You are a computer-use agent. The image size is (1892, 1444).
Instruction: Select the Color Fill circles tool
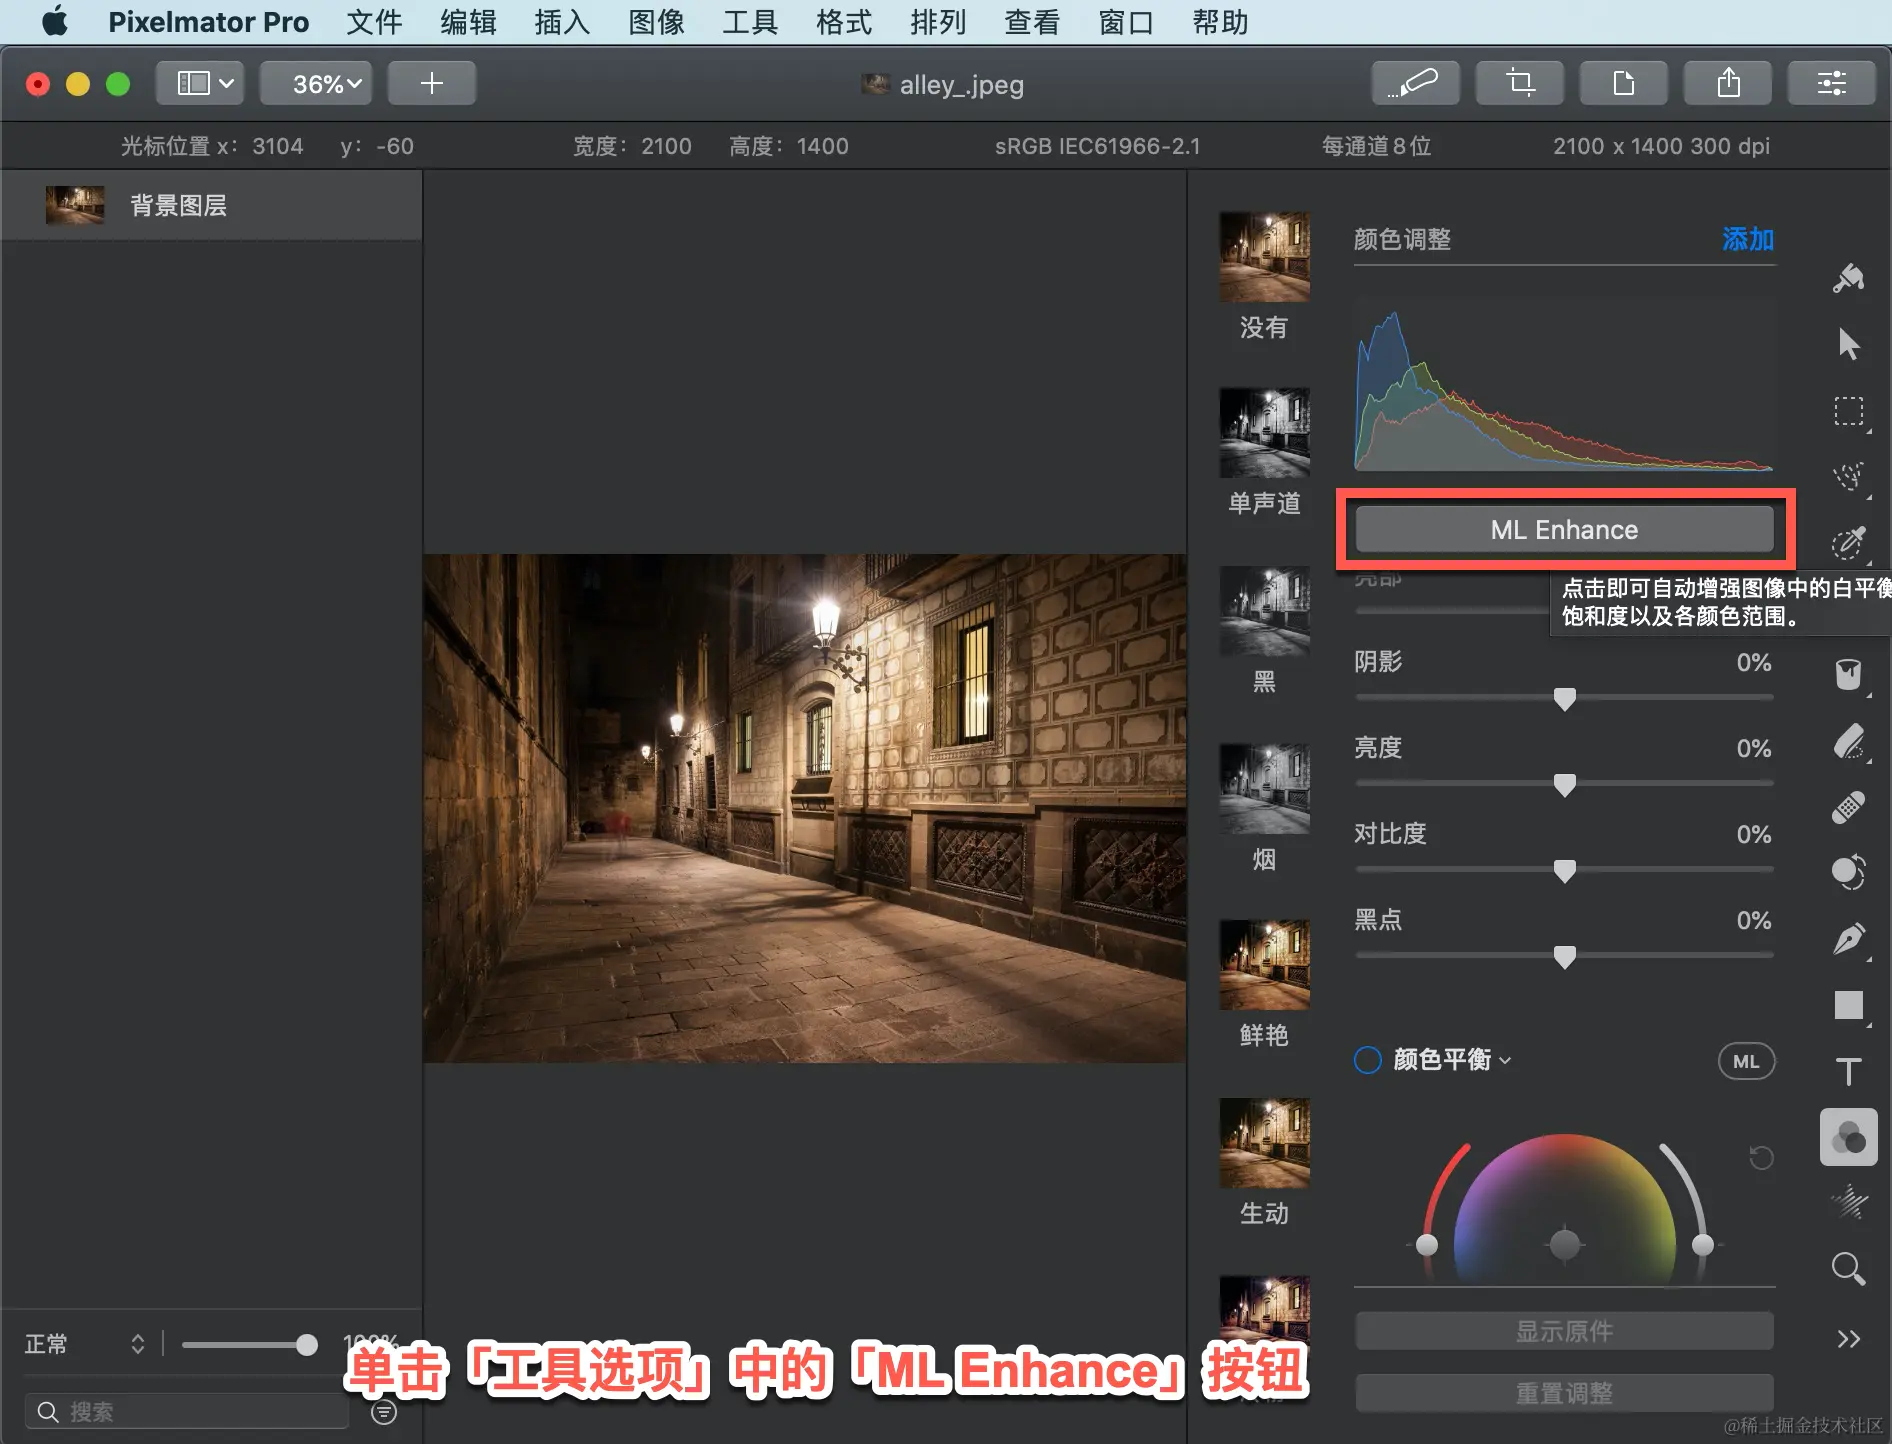click(1848, 872)
